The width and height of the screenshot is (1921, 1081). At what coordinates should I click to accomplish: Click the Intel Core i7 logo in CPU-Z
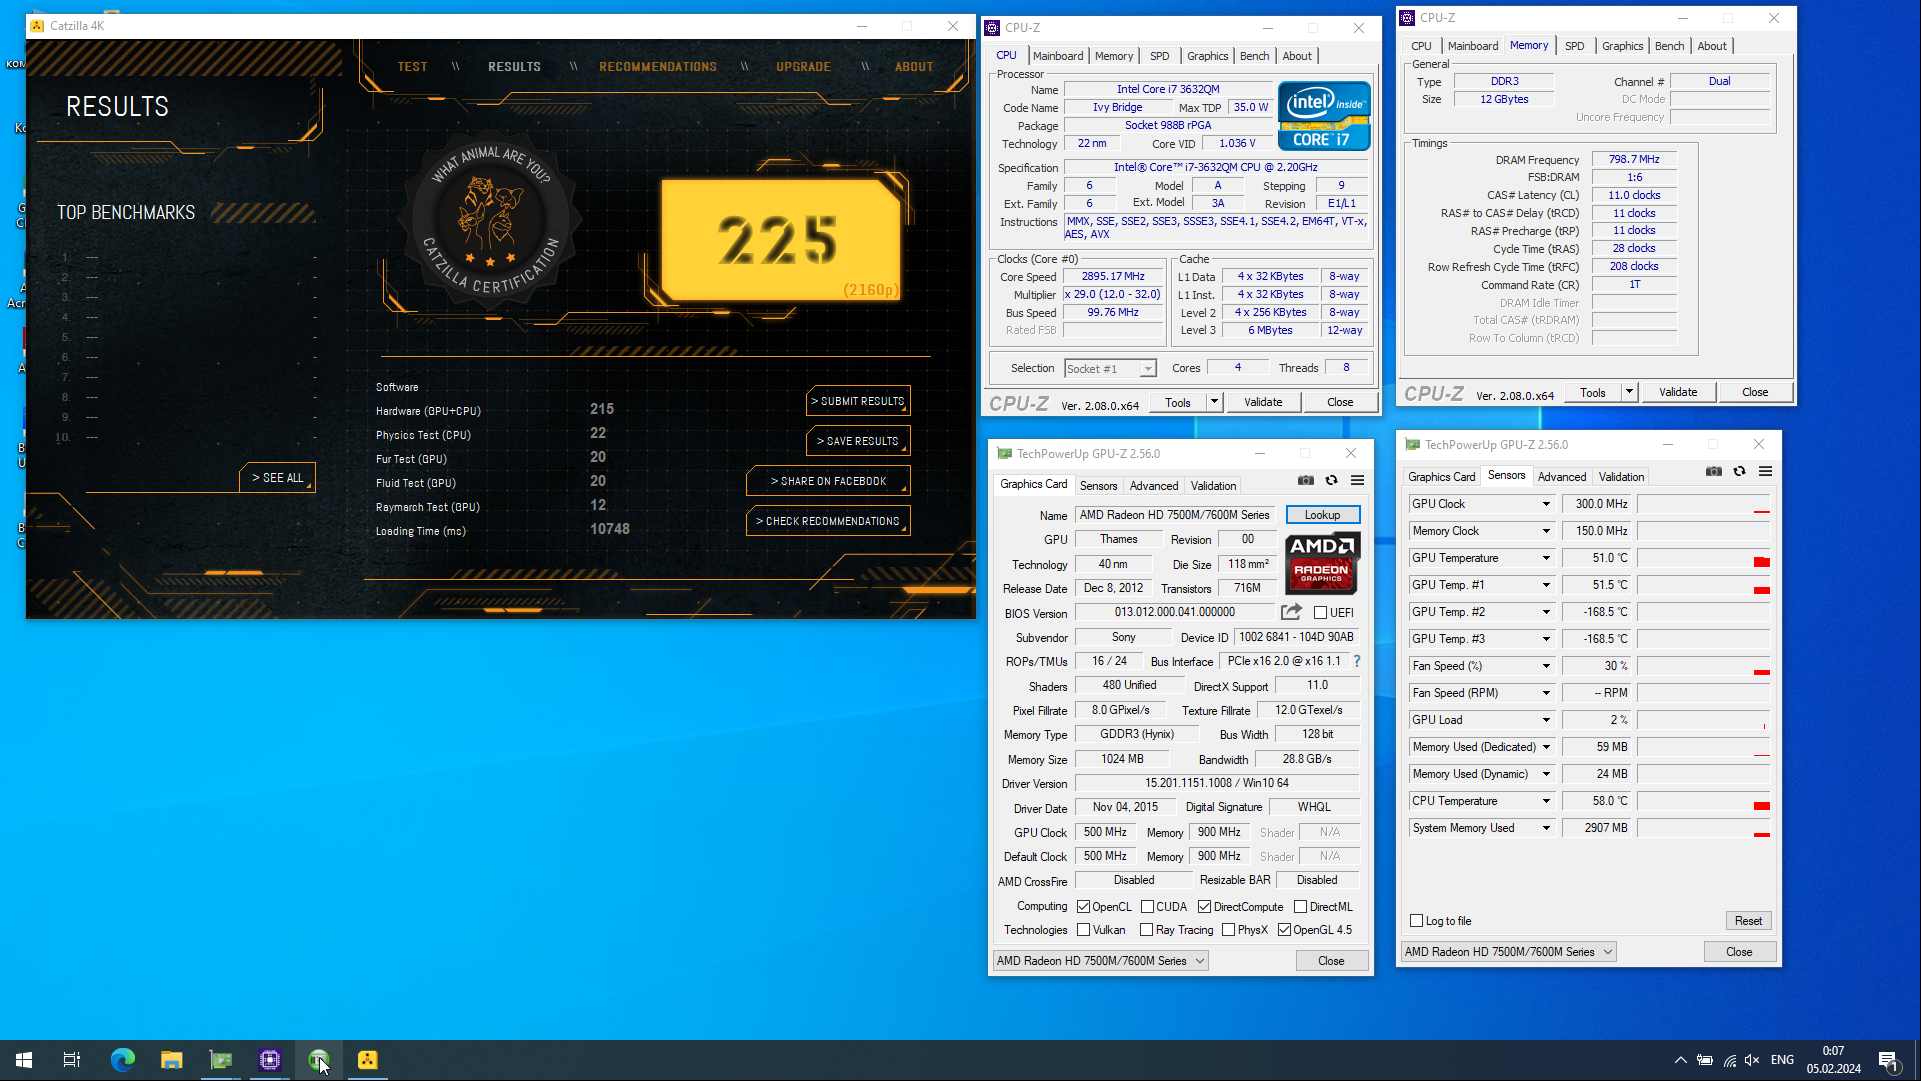coord(1324,116)
